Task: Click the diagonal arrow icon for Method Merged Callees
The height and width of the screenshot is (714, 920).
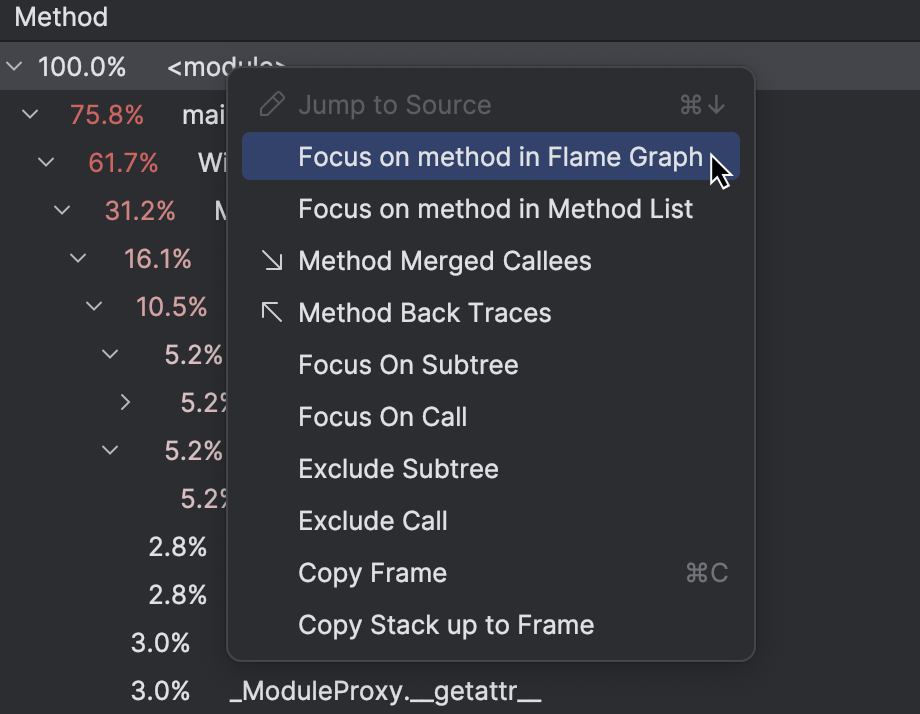Action: (x=270, y=260)
